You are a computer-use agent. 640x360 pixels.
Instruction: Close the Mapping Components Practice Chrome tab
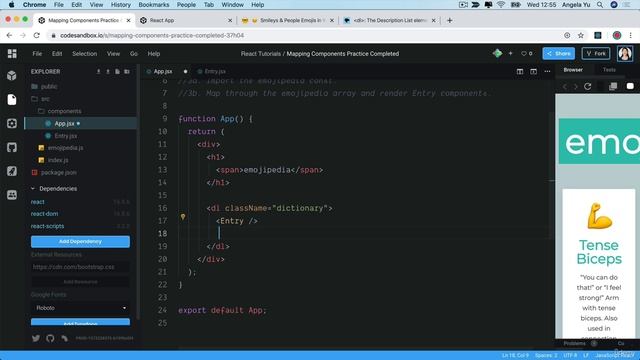(x=129, y=20)
